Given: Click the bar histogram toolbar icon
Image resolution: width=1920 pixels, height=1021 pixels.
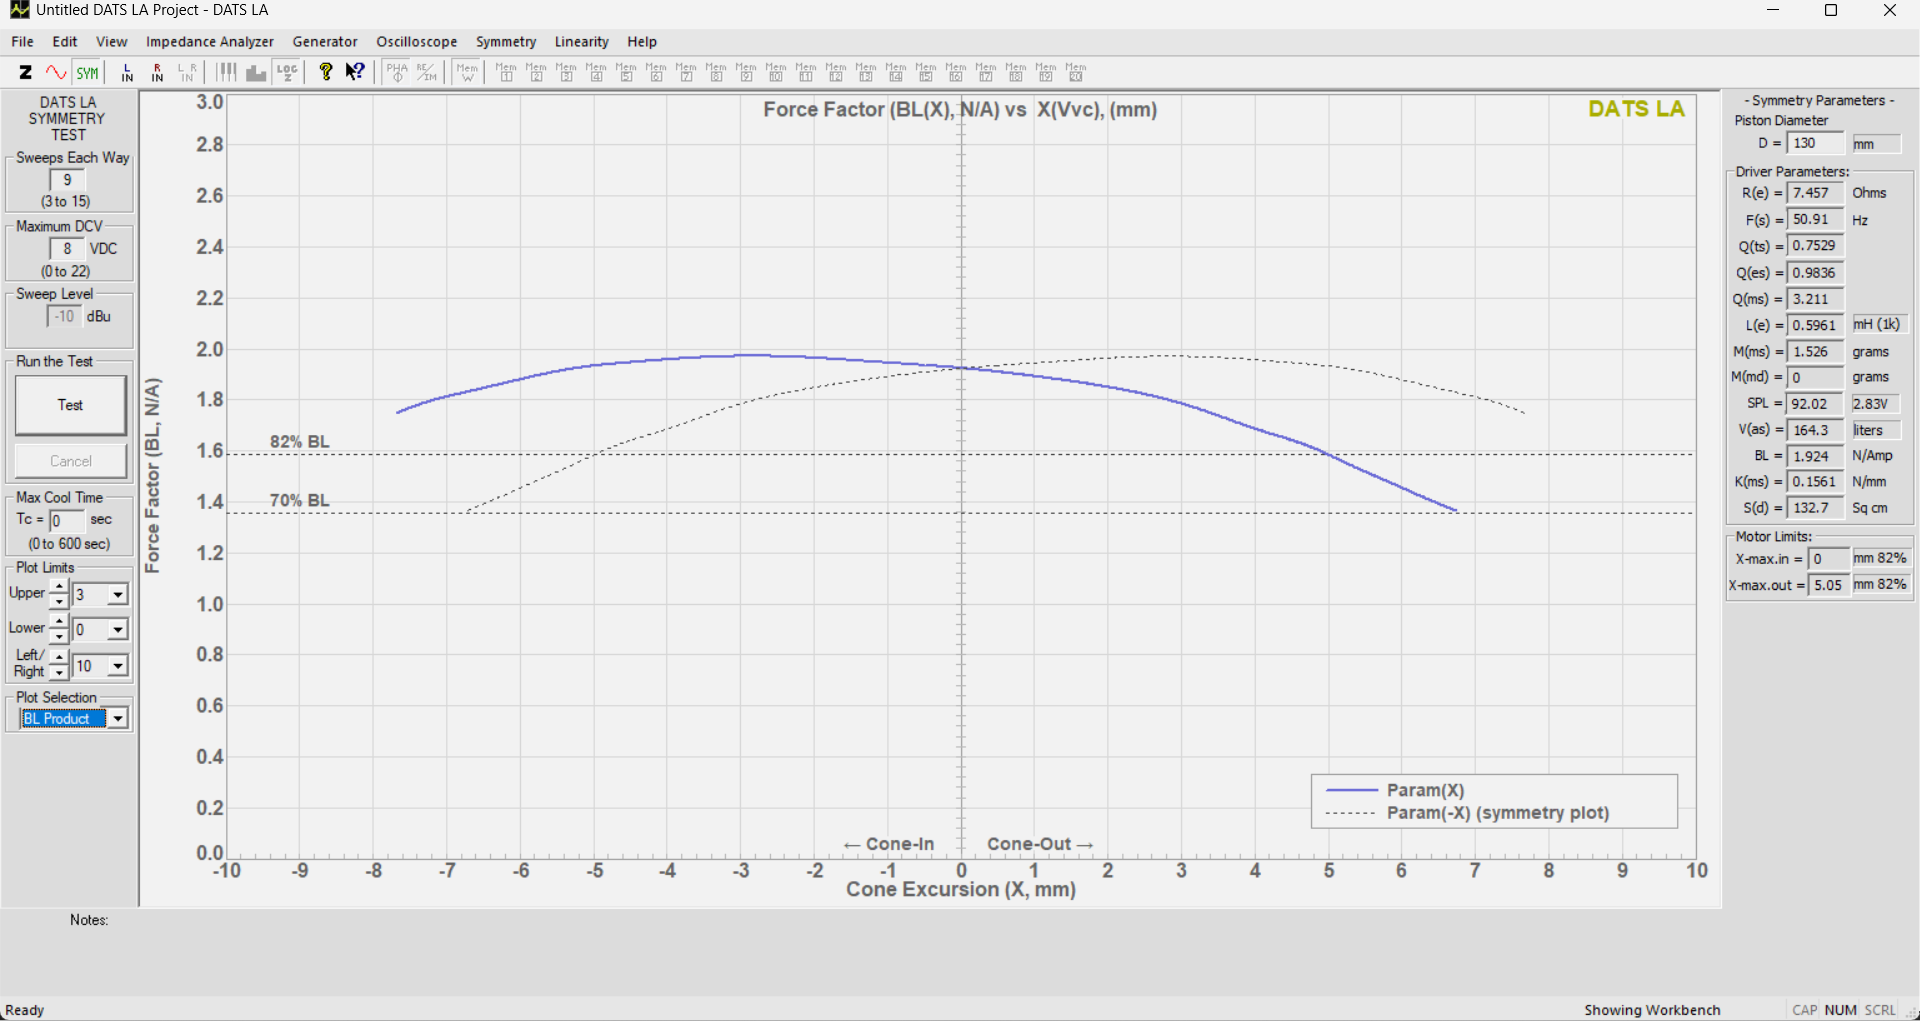Looking at the screenshot, I should [256, 72].
